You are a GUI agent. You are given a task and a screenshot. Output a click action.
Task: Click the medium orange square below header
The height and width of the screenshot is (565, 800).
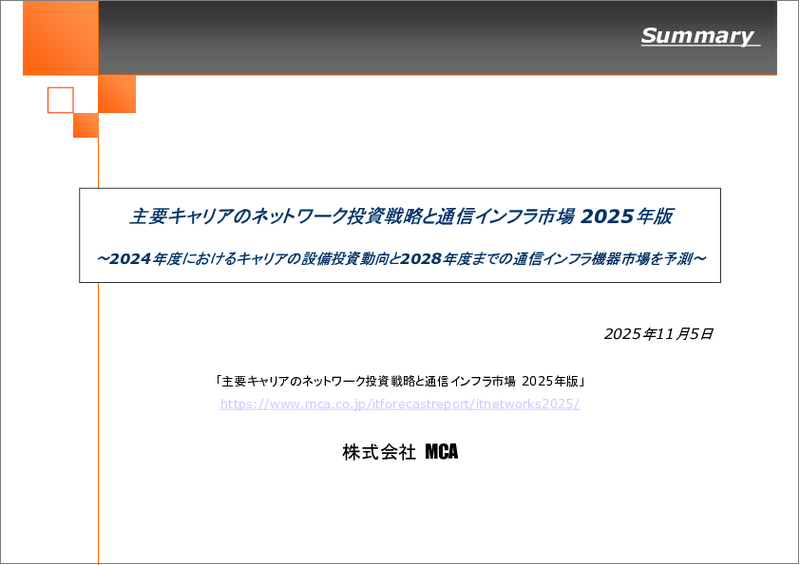117,94
